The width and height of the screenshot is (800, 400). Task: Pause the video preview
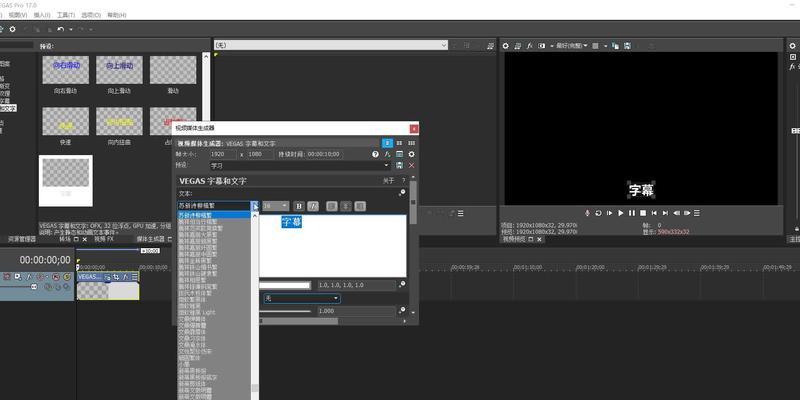[x=632, y=213]
